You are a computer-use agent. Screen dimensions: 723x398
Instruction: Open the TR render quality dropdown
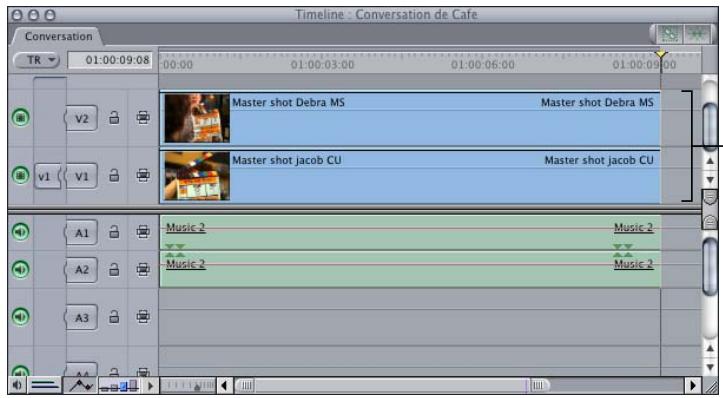[37, 60]
